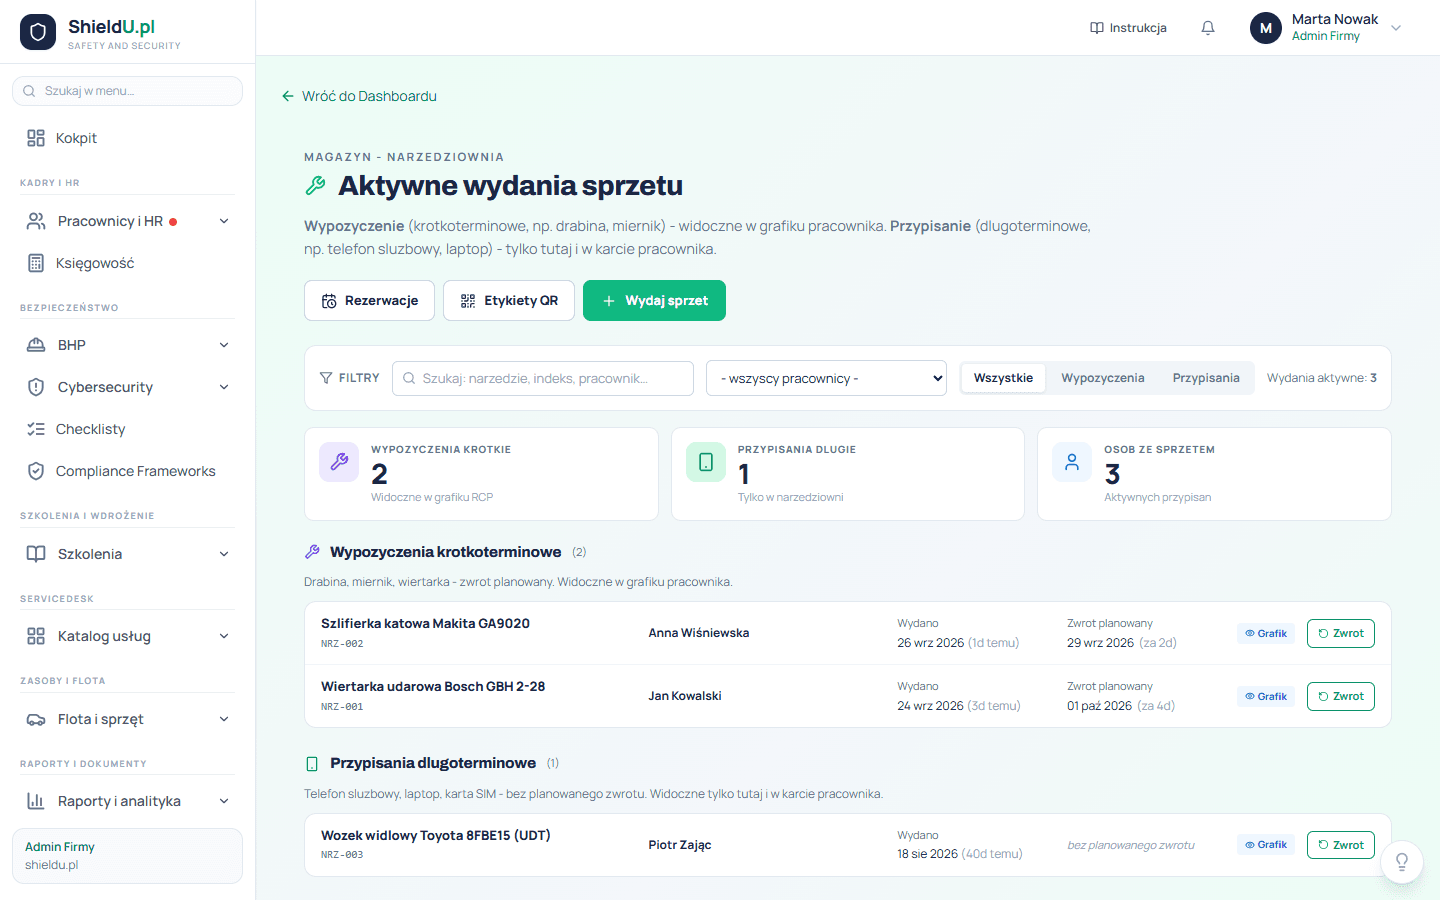This screenshot has width=1440, height=900.
Task: Click Wróć do Dashboardu back link
Action: tap(359, 96)
